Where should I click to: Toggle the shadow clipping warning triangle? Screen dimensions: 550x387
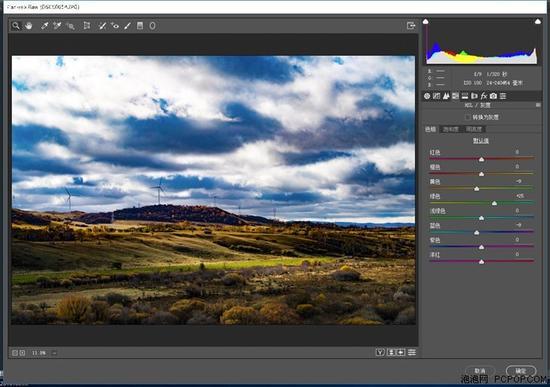425,22
